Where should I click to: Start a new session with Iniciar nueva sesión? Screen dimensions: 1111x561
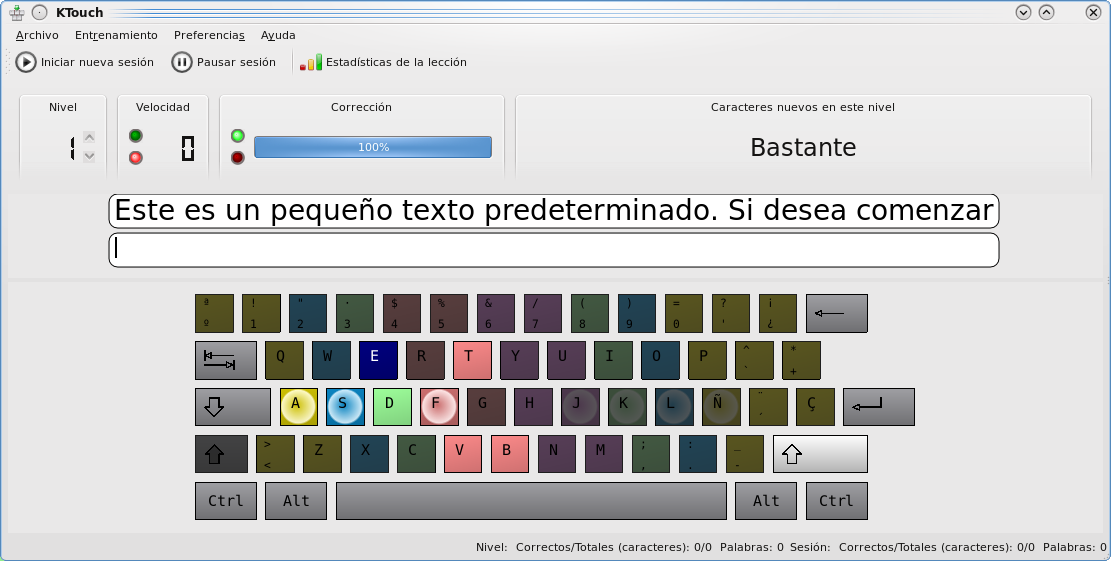pos(85,62)
